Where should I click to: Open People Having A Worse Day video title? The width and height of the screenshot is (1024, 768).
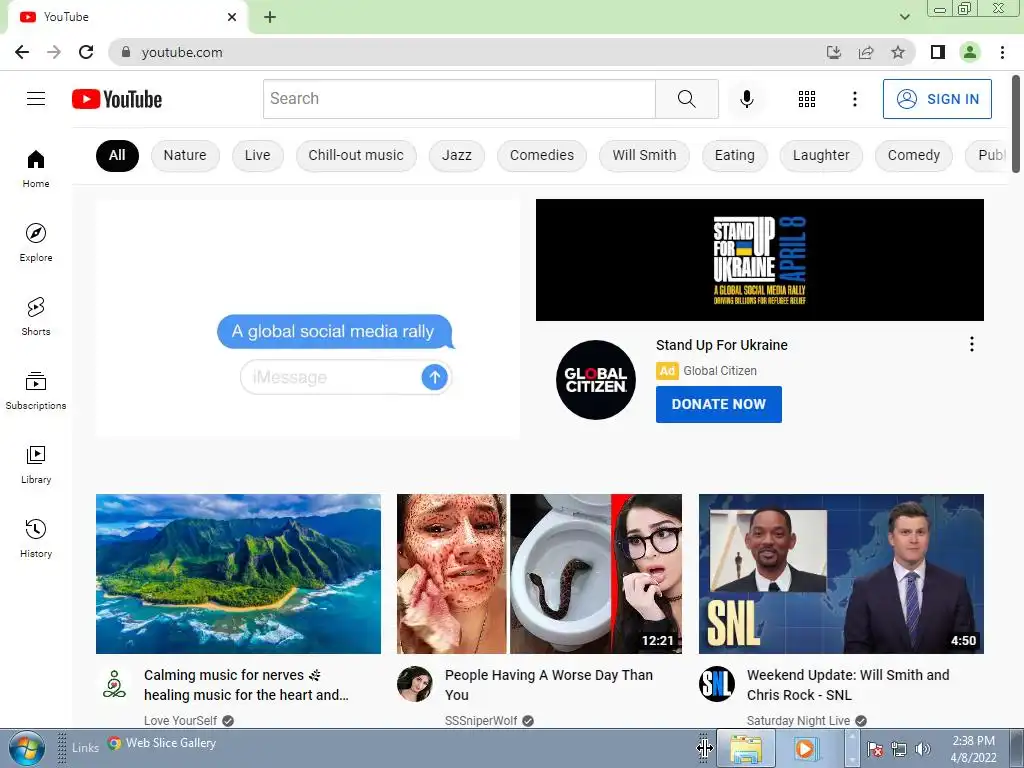point(549,685)
